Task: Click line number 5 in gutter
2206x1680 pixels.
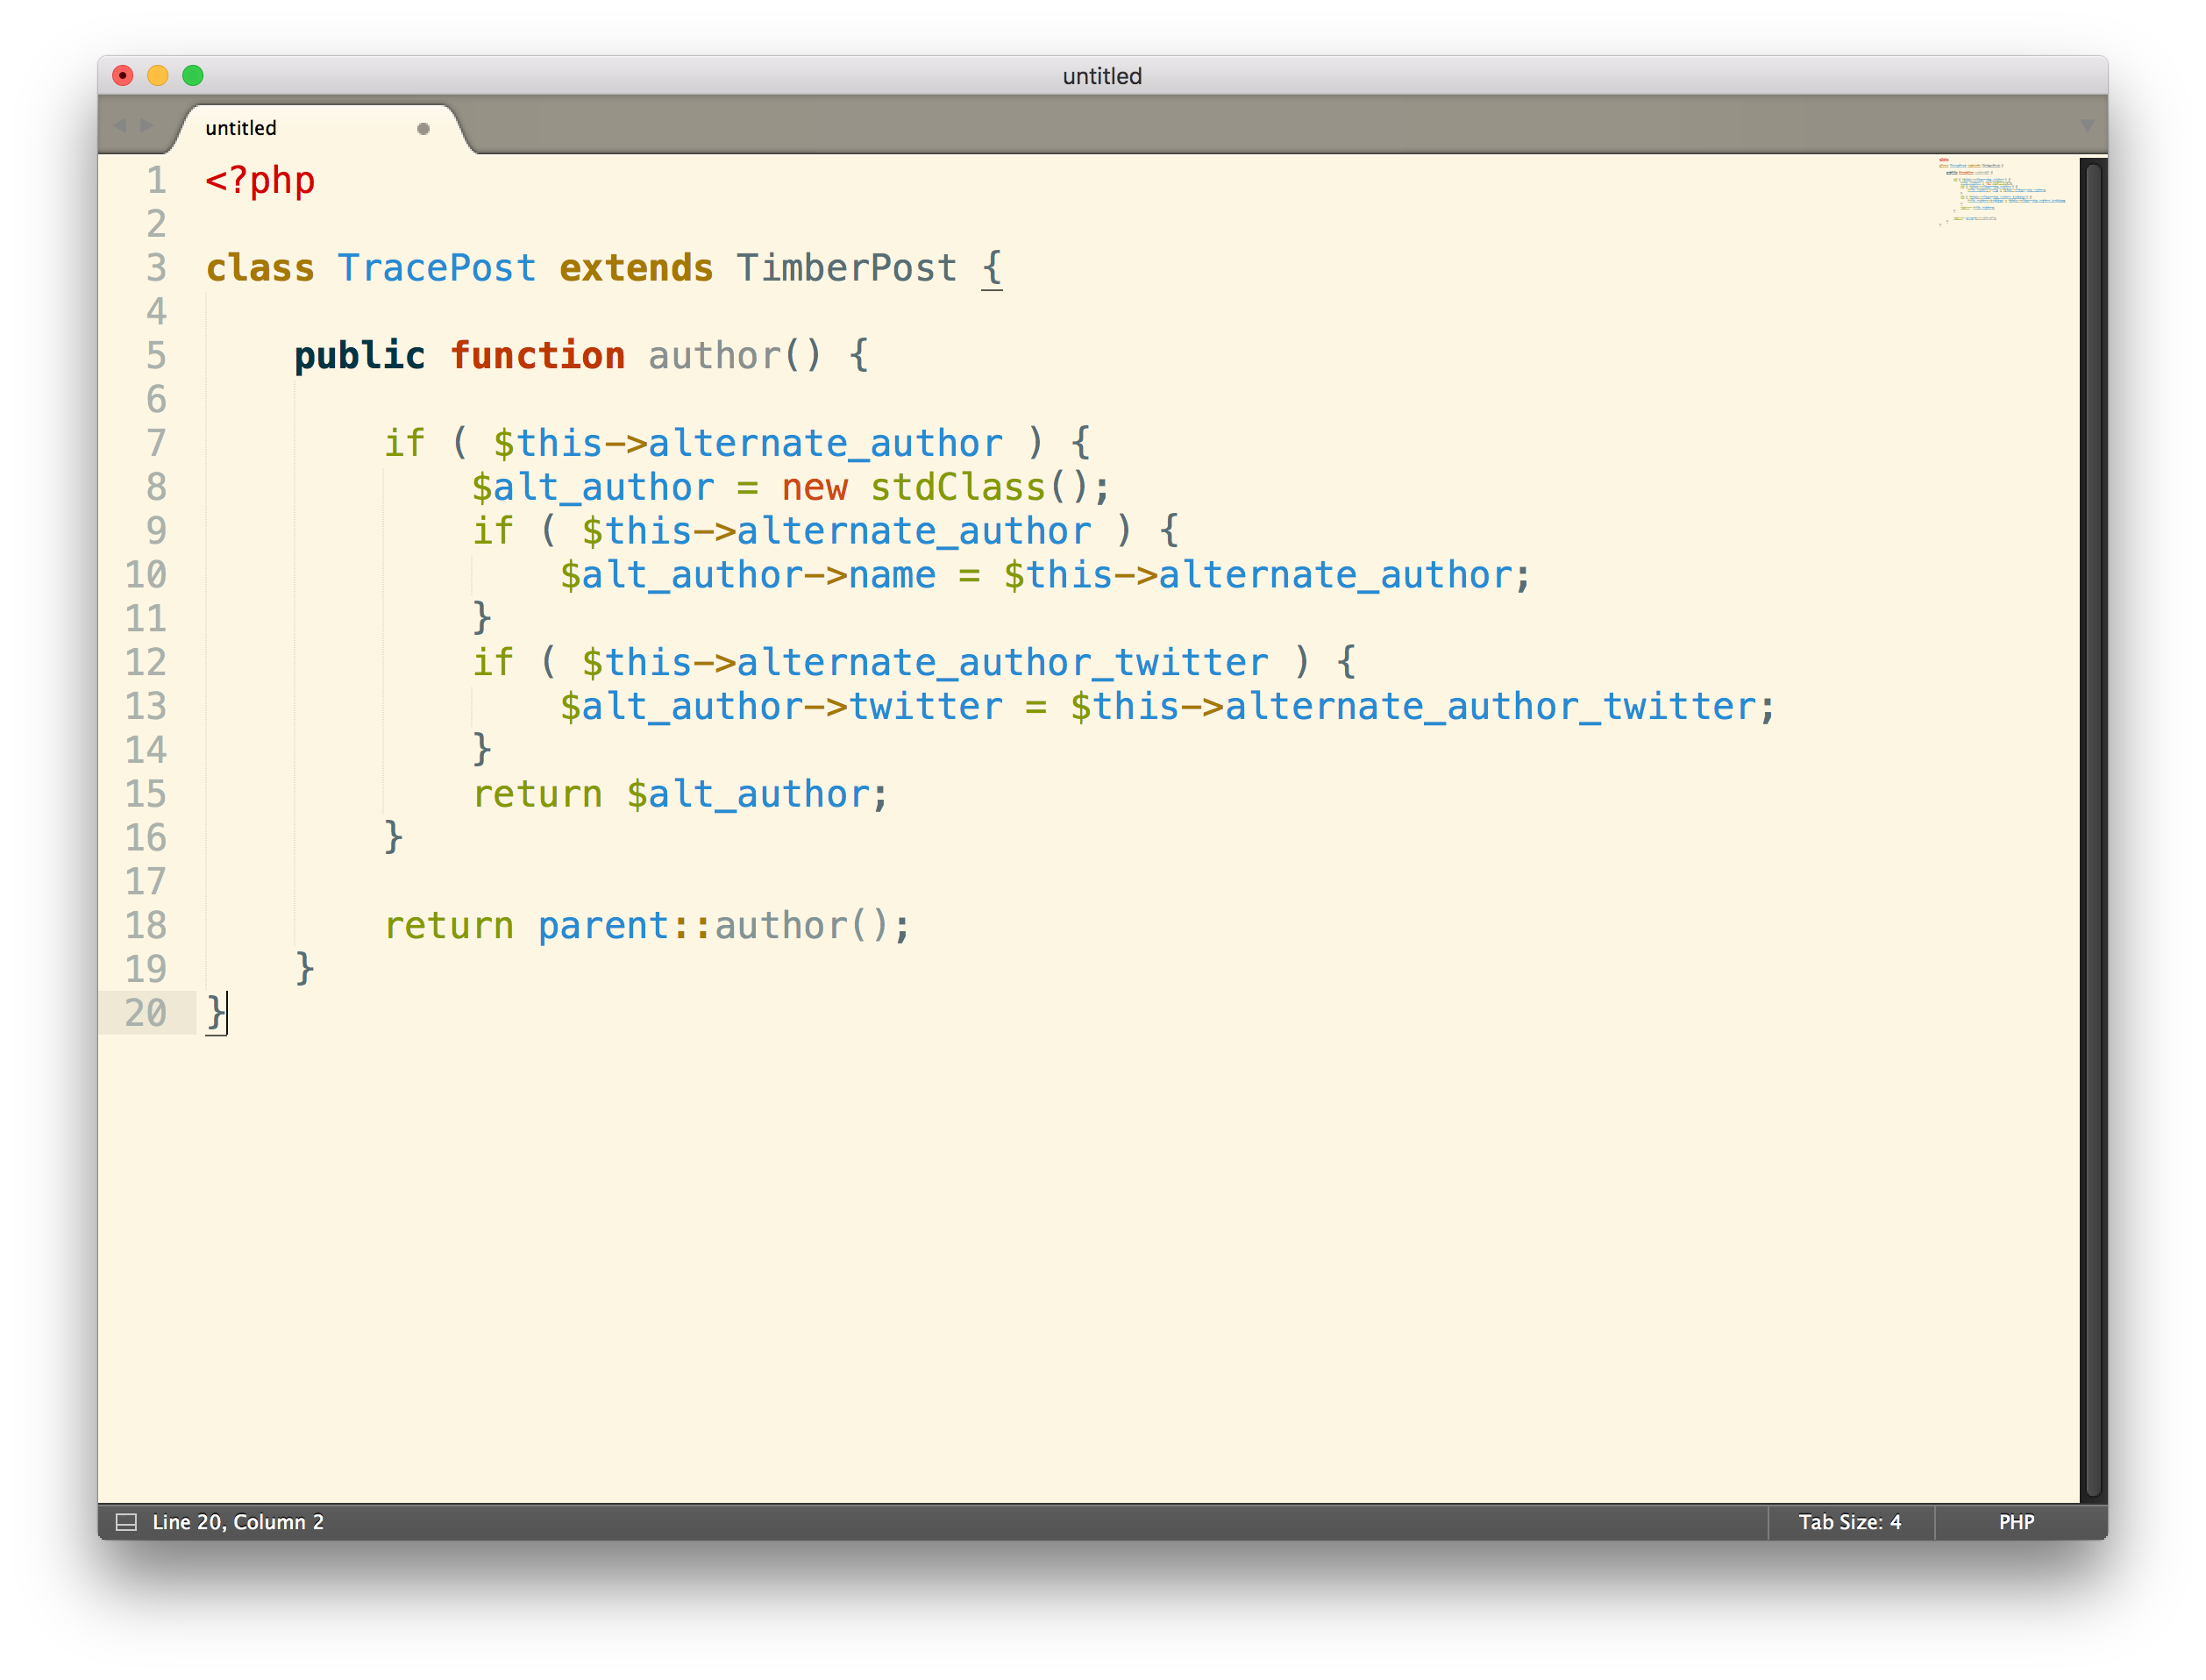Action: 156,356
